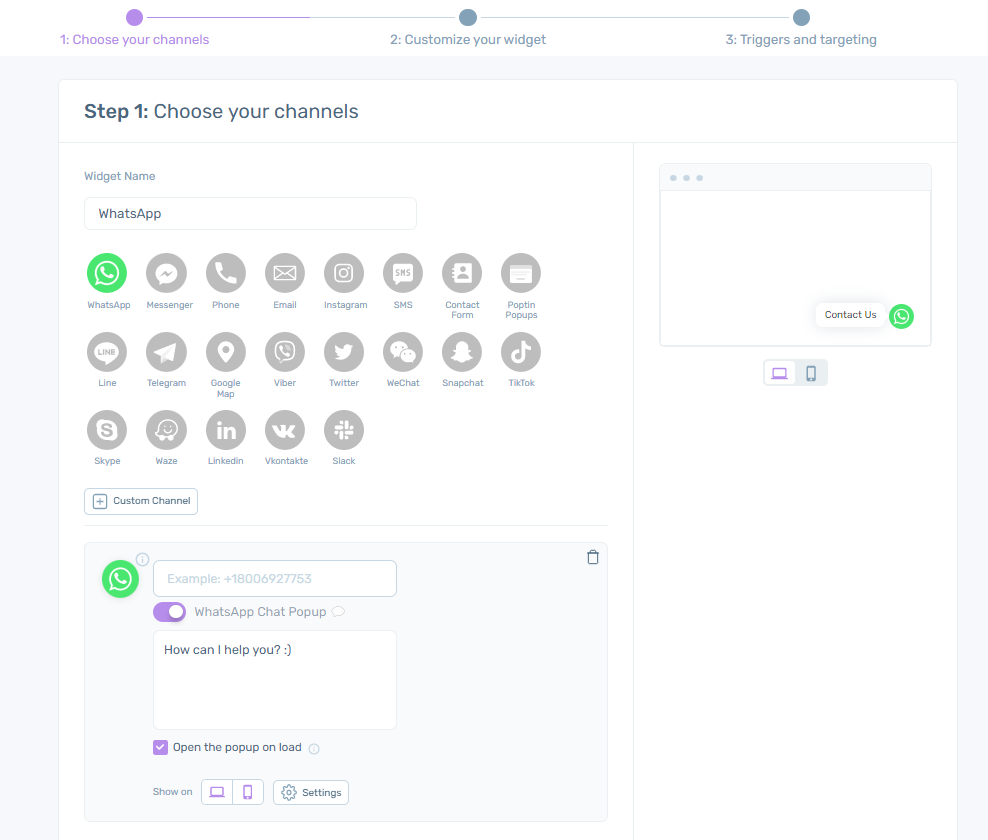The width and height of the screenshot is (988, 840).
Task: Add the Email channel
Action: coord(285,273)
